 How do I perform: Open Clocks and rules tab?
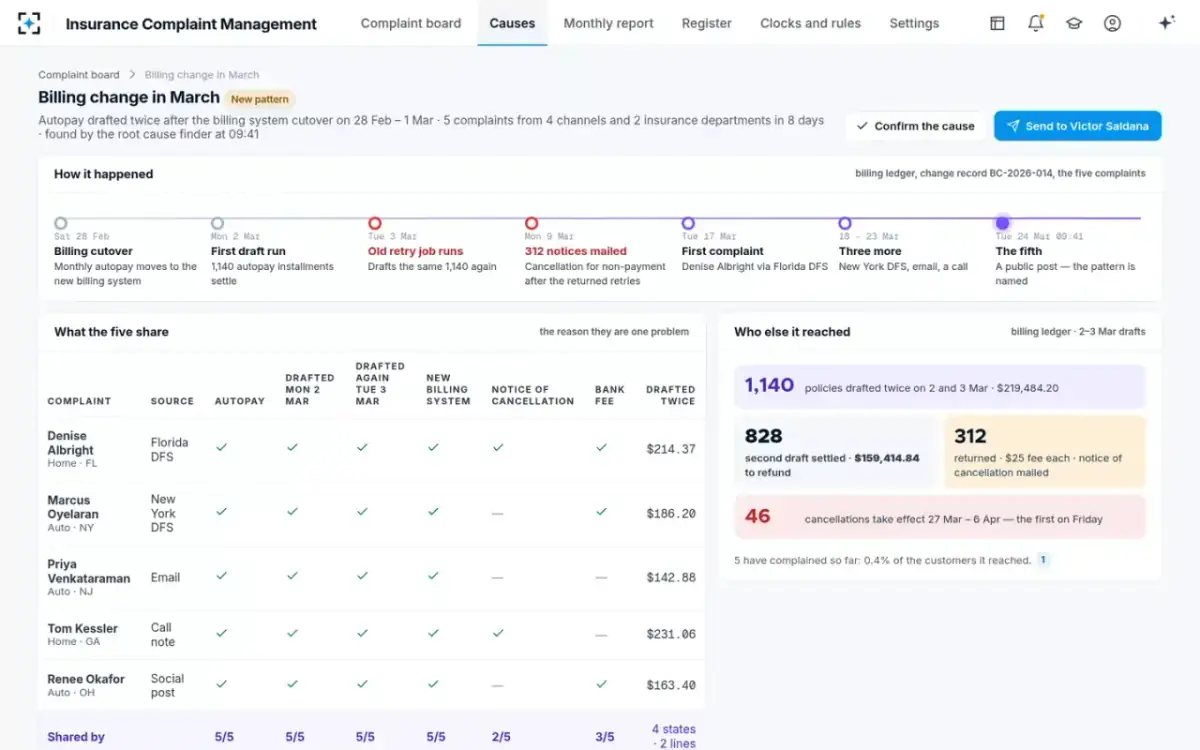pos(810,23)
